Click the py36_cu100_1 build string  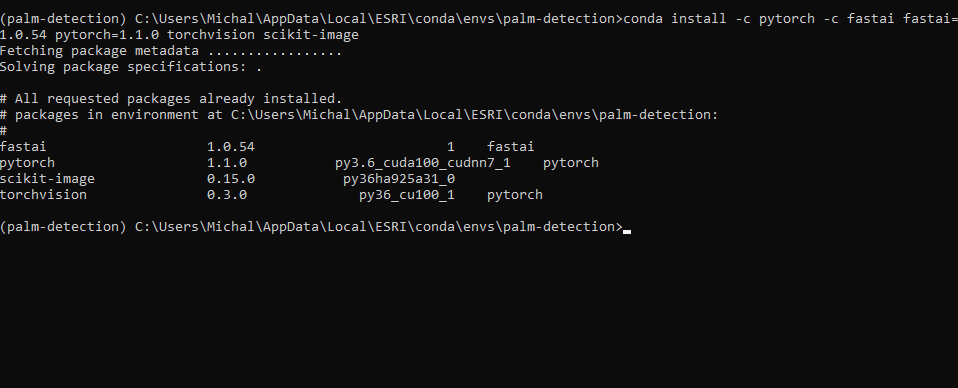[407, 194]
